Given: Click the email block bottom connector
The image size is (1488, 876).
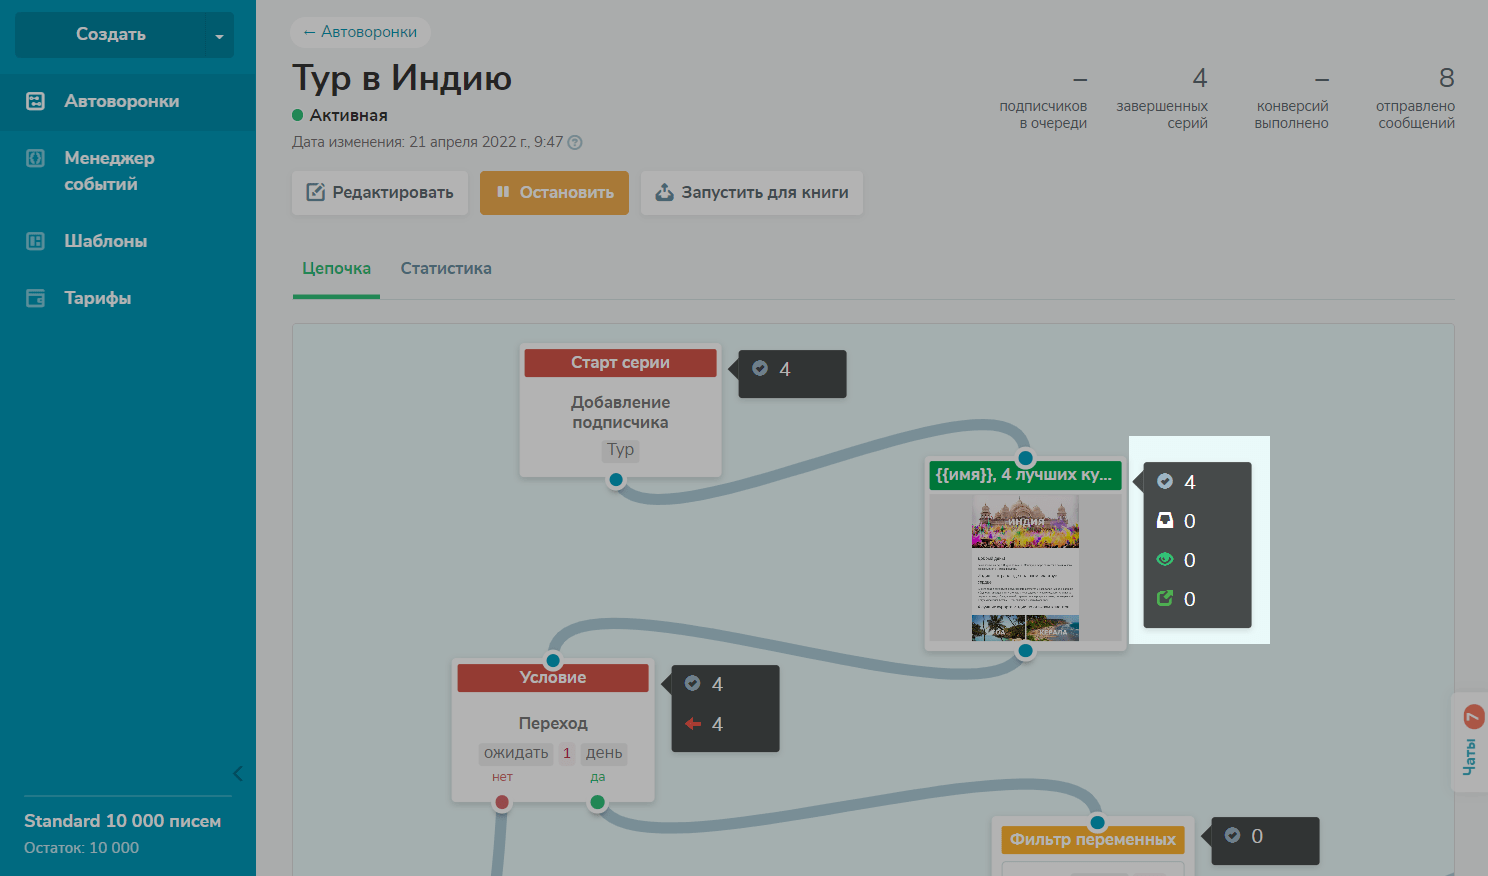Looking at the screenshot, I should (1025, 651).
